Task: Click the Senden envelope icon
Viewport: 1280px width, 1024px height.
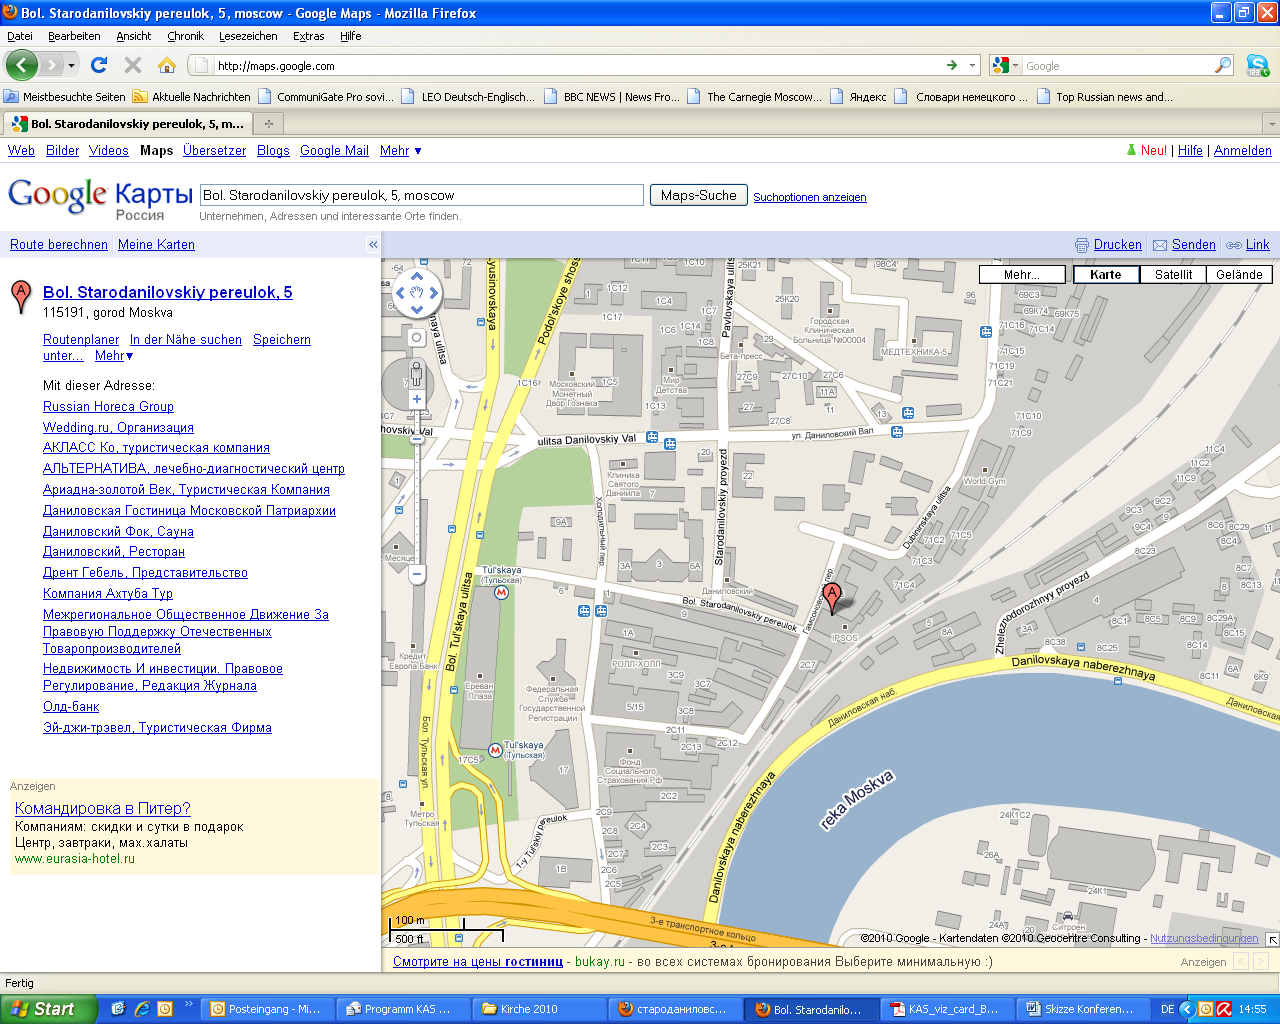Action: [x=1160, y=245]
